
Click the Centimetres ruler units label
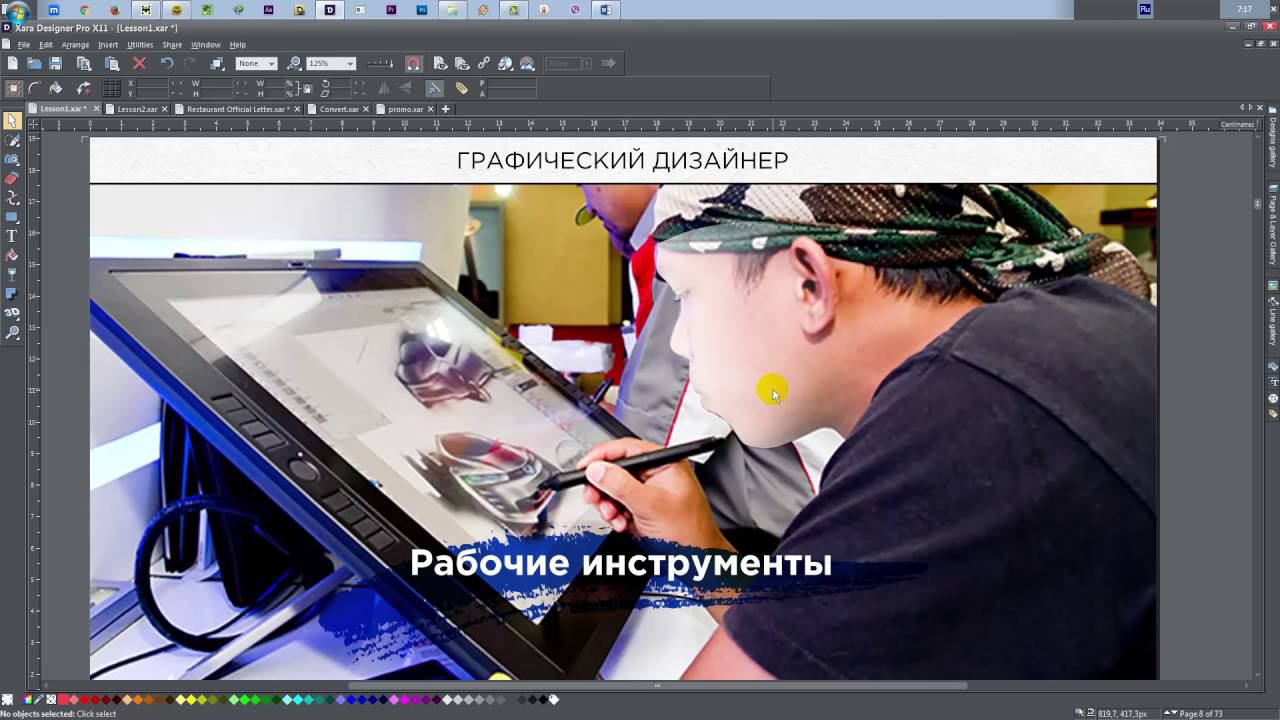point(1237,124)
